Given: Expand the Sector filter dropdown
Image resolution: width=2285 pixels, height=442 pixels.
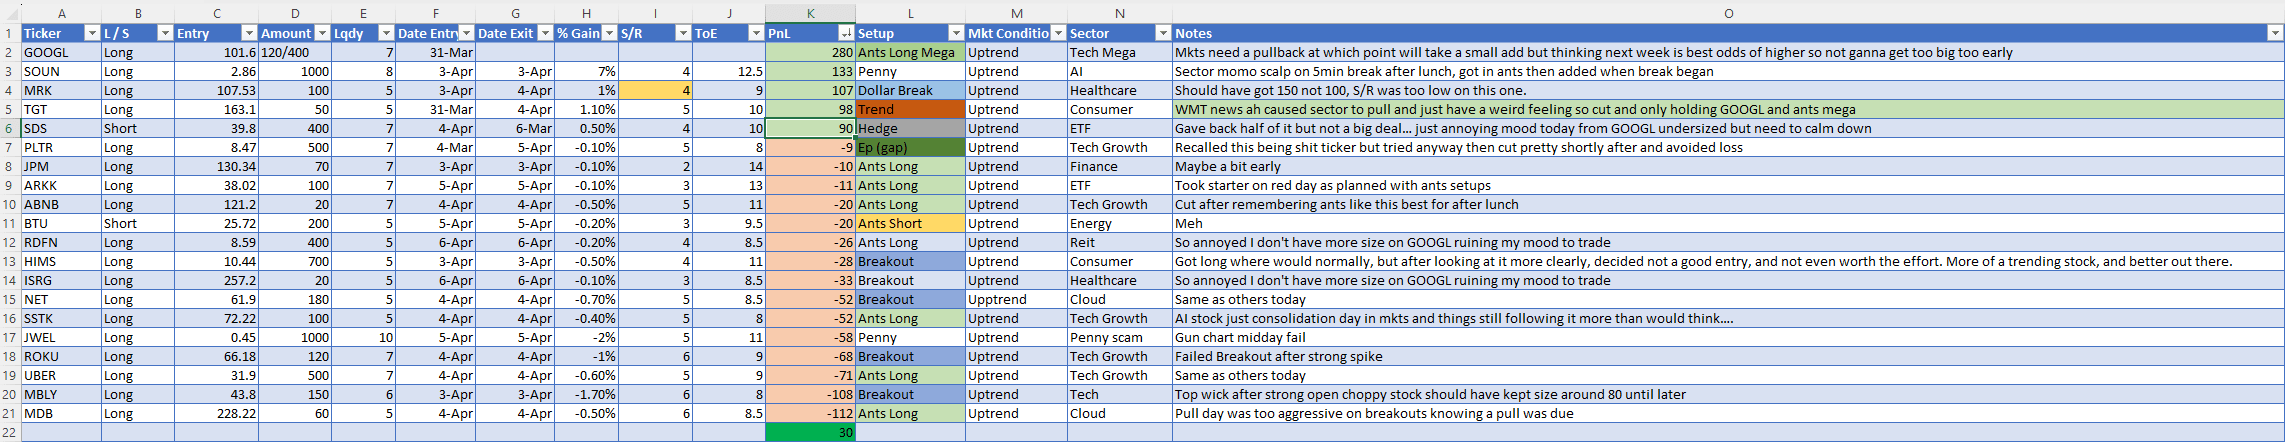Looking at the screenshot, I should pos(1162,33).
